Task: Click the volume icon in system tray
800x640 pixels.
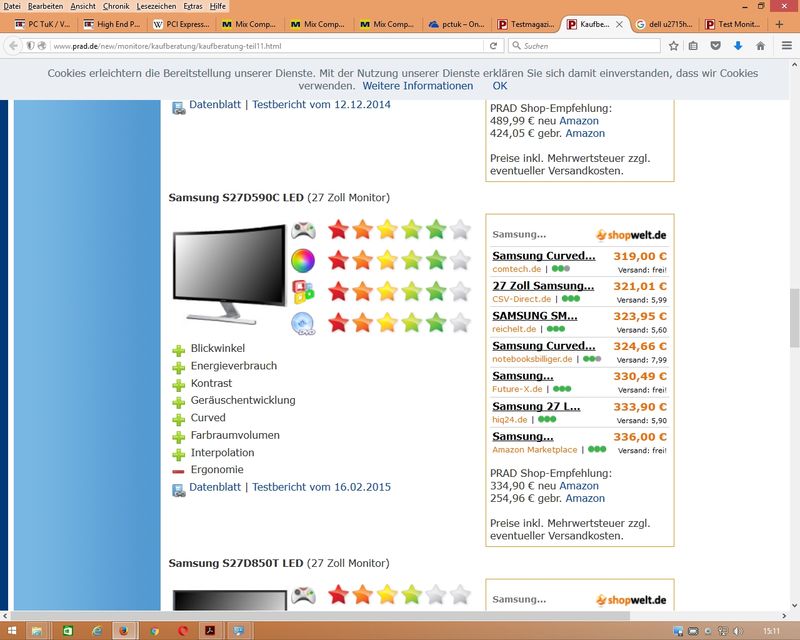Action: point(738,631)
